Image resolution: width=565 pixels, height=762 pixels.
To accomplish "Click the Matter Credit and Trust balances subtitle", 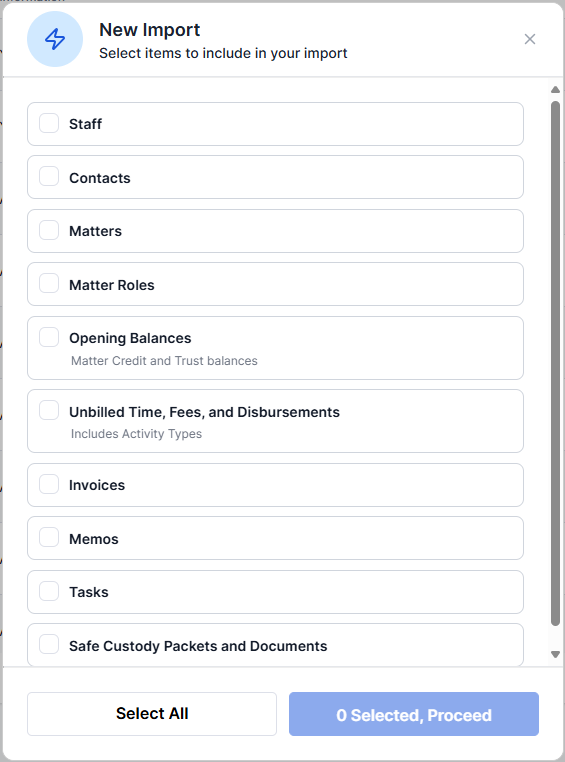I will click(x=164, y=361).
